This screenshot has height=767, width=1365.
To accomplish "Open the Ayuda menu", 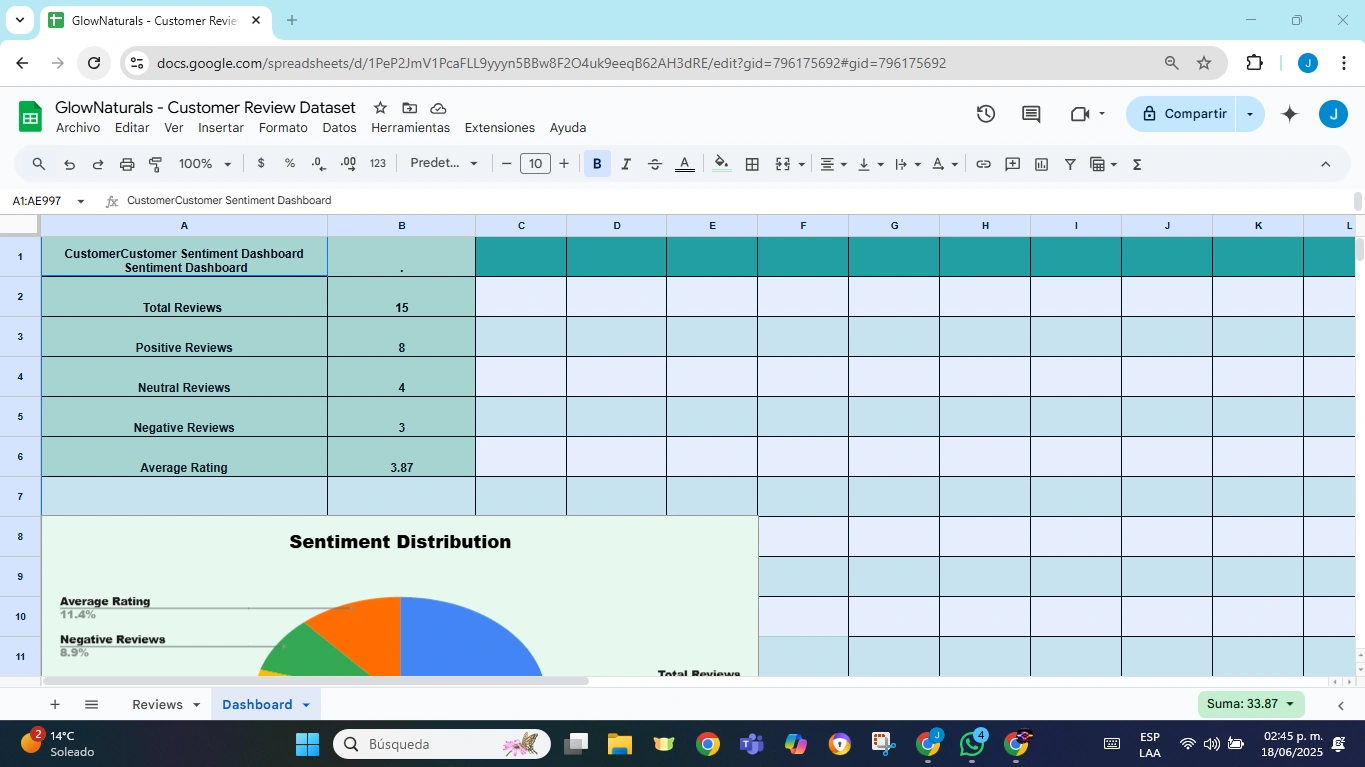I will 568,128.
